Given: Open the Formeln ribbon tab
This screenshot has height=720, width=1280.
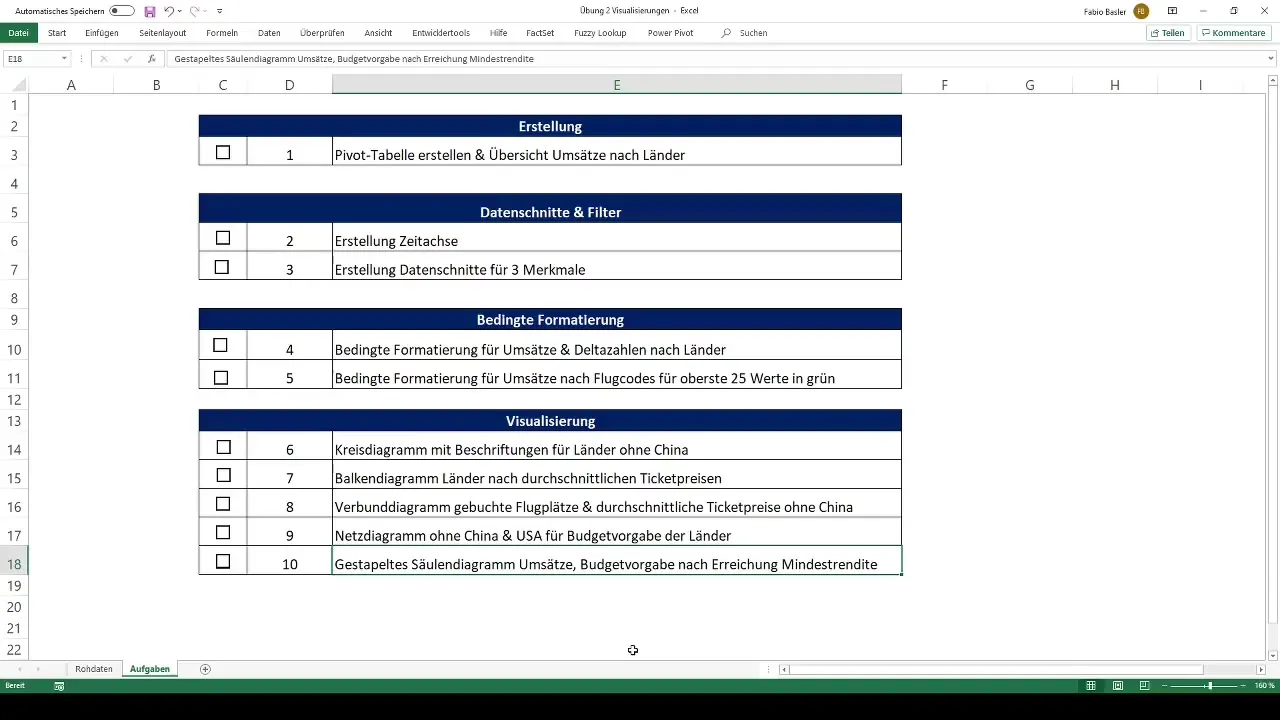Looking at the screenshot, I should (x=222, y=33).
